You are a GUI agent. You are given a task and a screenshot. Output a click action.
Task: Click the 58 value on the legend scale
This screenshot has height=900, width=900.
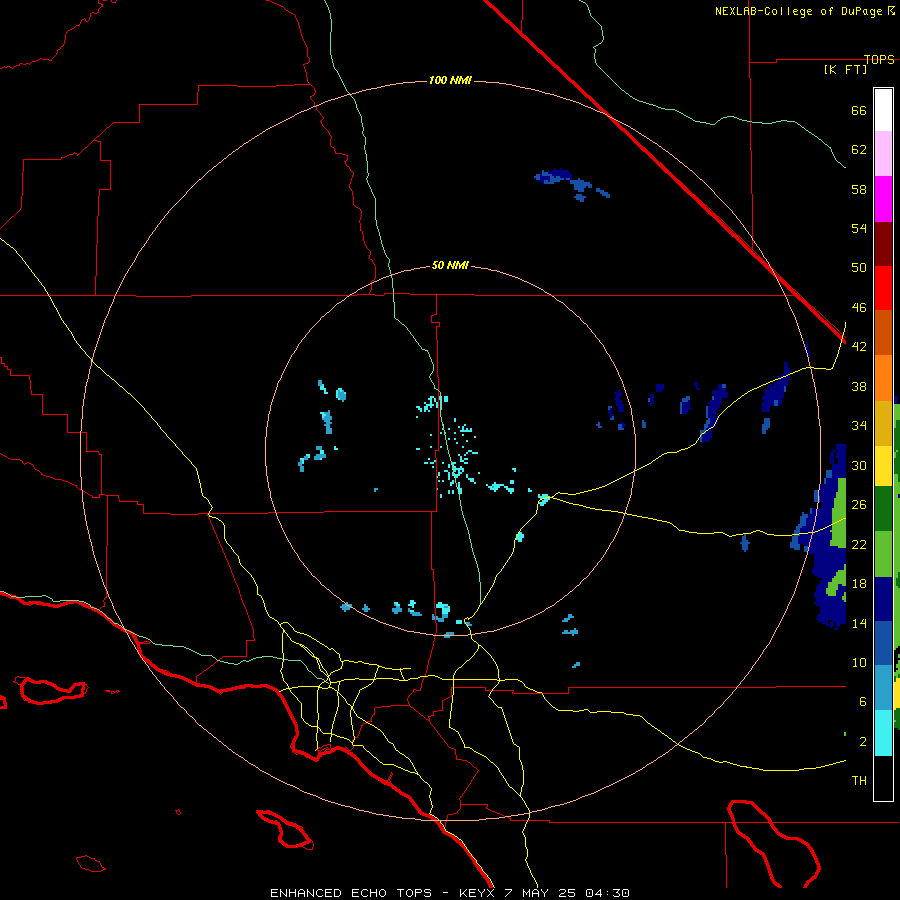(859, 189)
